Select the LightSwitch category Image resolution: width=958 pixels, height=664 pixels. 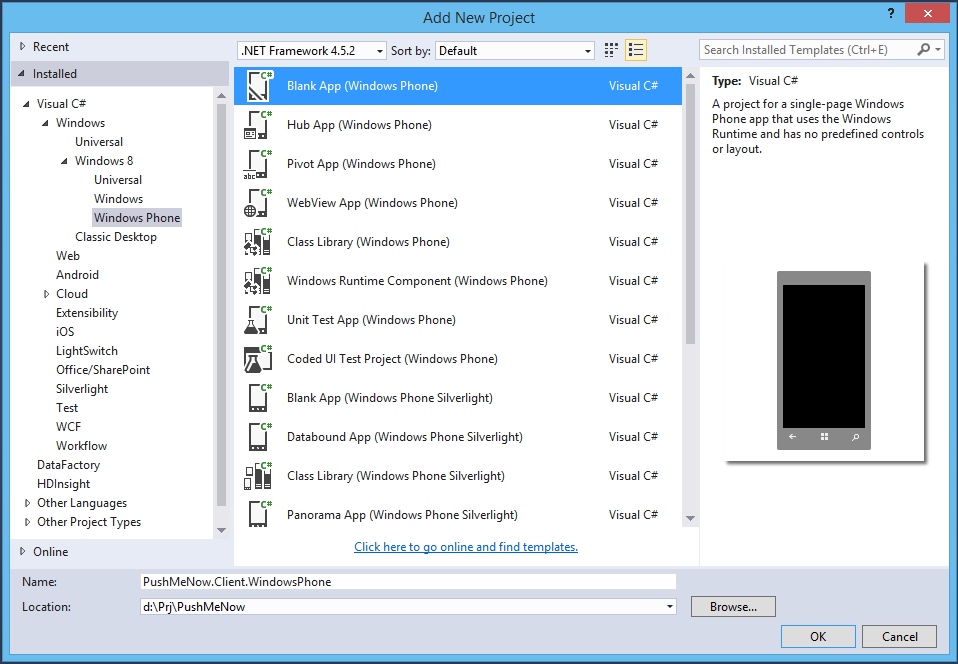[87, 351]
